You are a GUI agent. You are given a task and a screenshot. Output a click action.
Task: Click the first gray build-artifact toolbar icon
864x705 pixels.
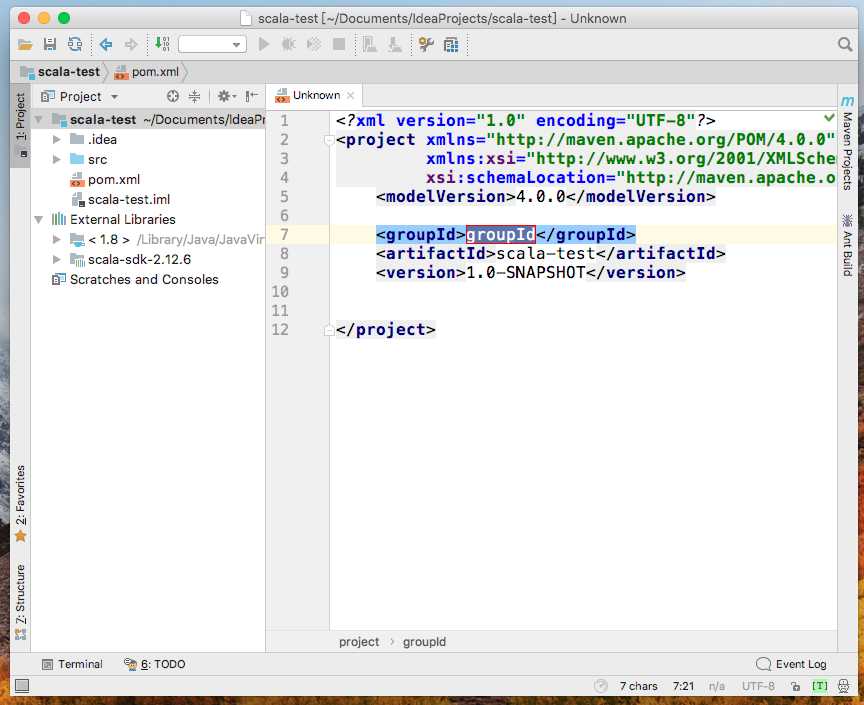pyautogui.click(x=370, y=44)
